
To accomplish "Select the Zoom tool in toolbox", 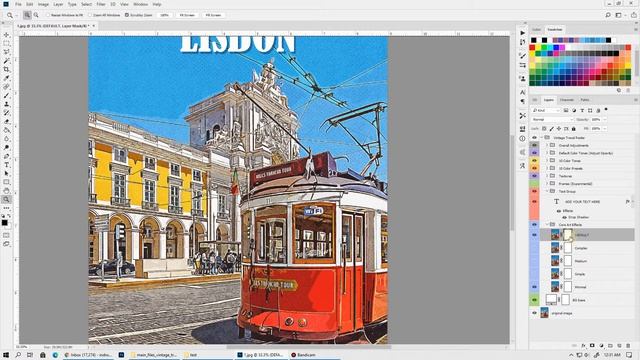I will 6,199.
